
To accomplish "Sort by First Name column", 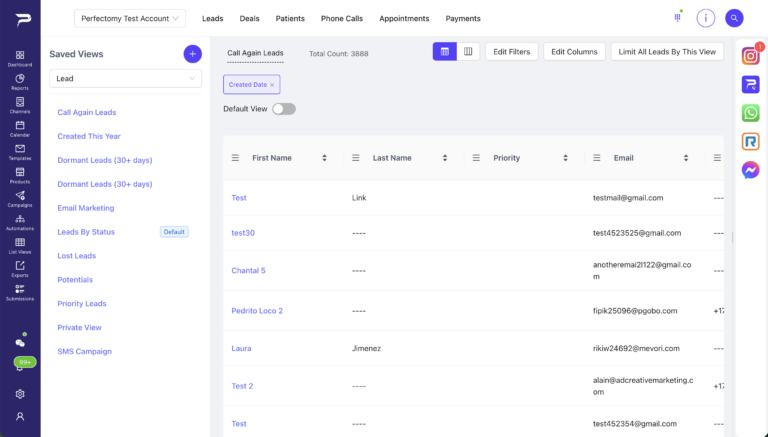I will 324,158.
